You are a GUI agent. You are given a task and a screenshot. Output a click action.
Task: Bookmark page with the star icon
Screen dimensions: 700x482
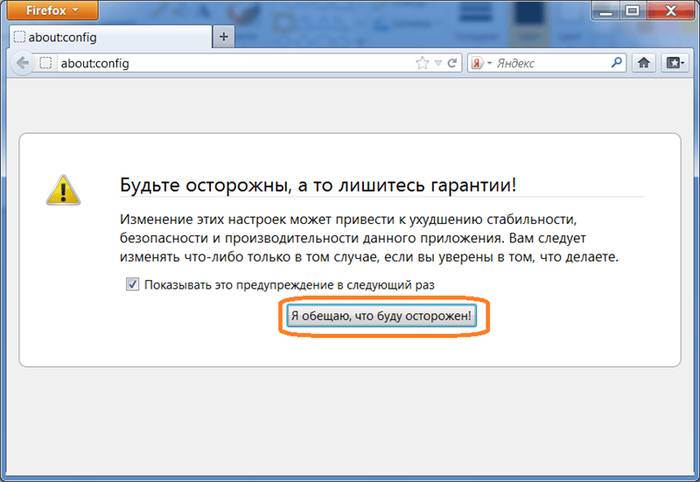click(x=422, y=63)
